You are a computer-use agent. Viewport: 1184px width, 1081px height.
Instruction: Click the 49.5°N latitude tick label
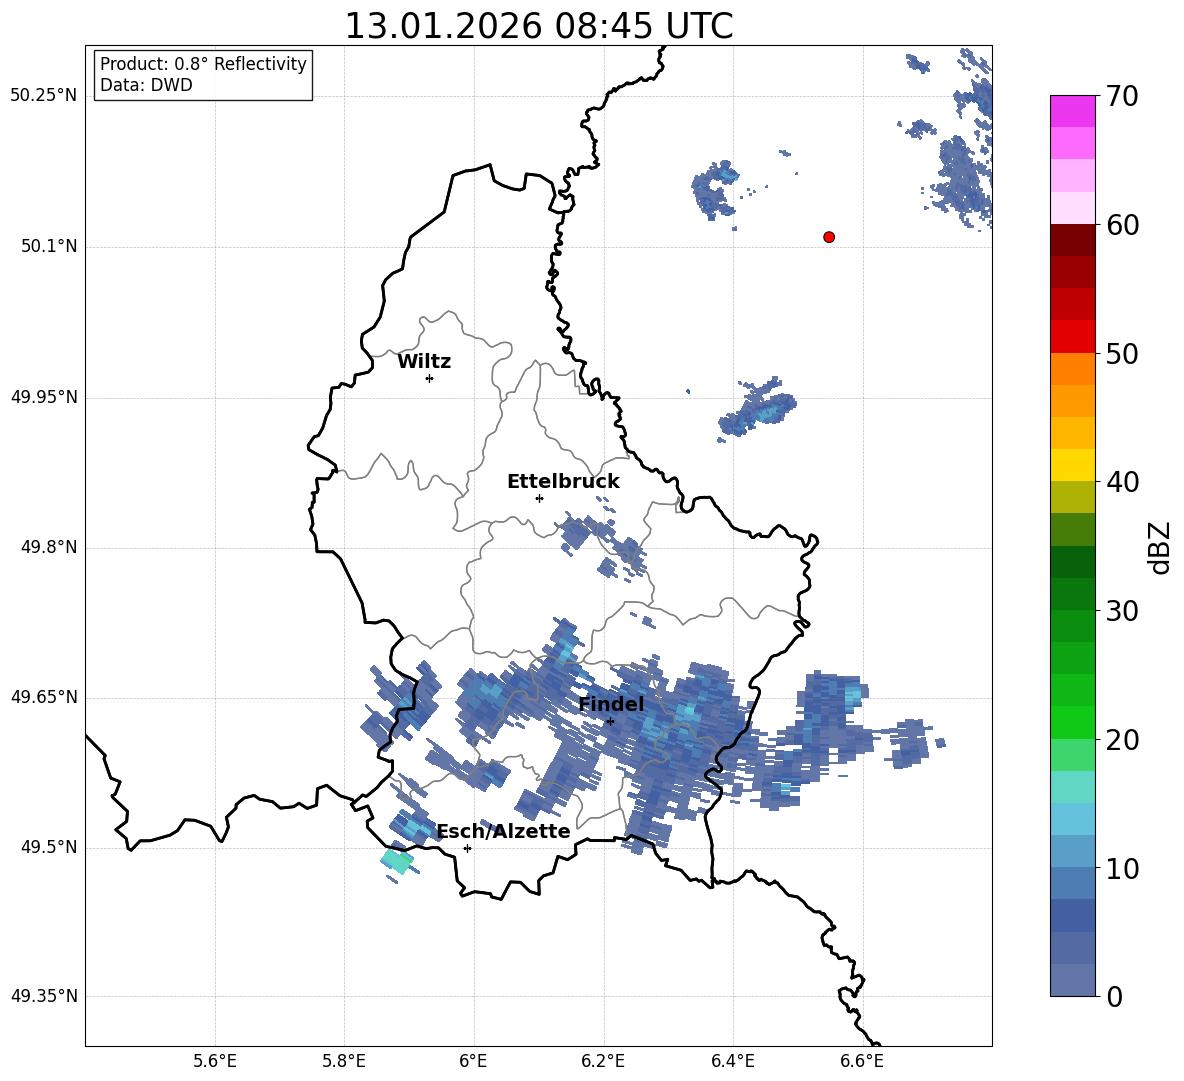coord(49,847)
